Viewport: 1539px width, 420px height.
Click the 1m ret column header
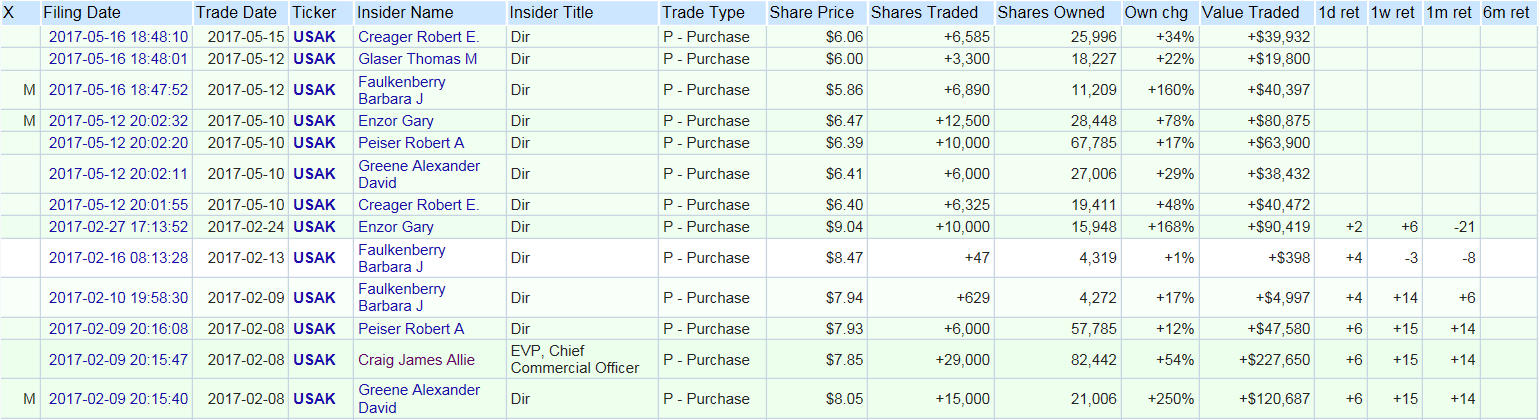[1448, 13]
